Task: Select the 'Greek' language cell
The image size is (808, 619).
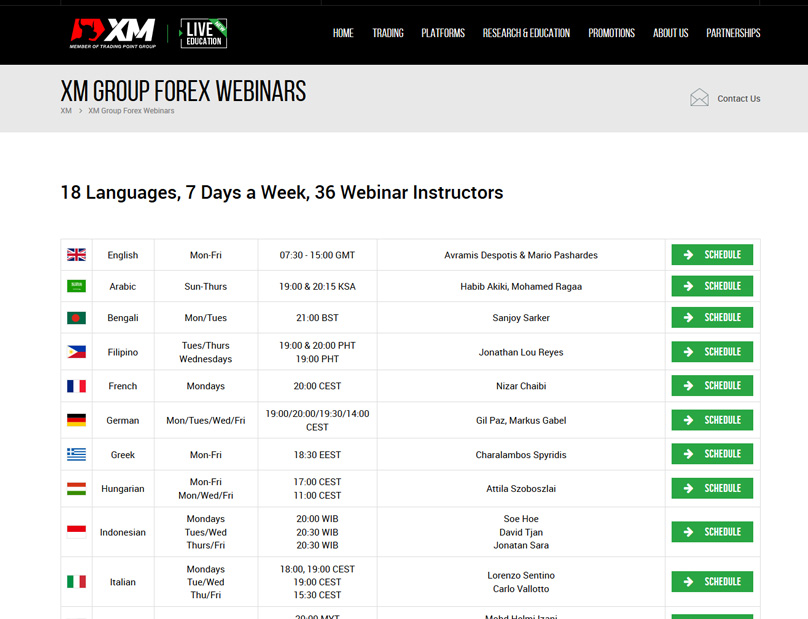Action: point(123,455)
